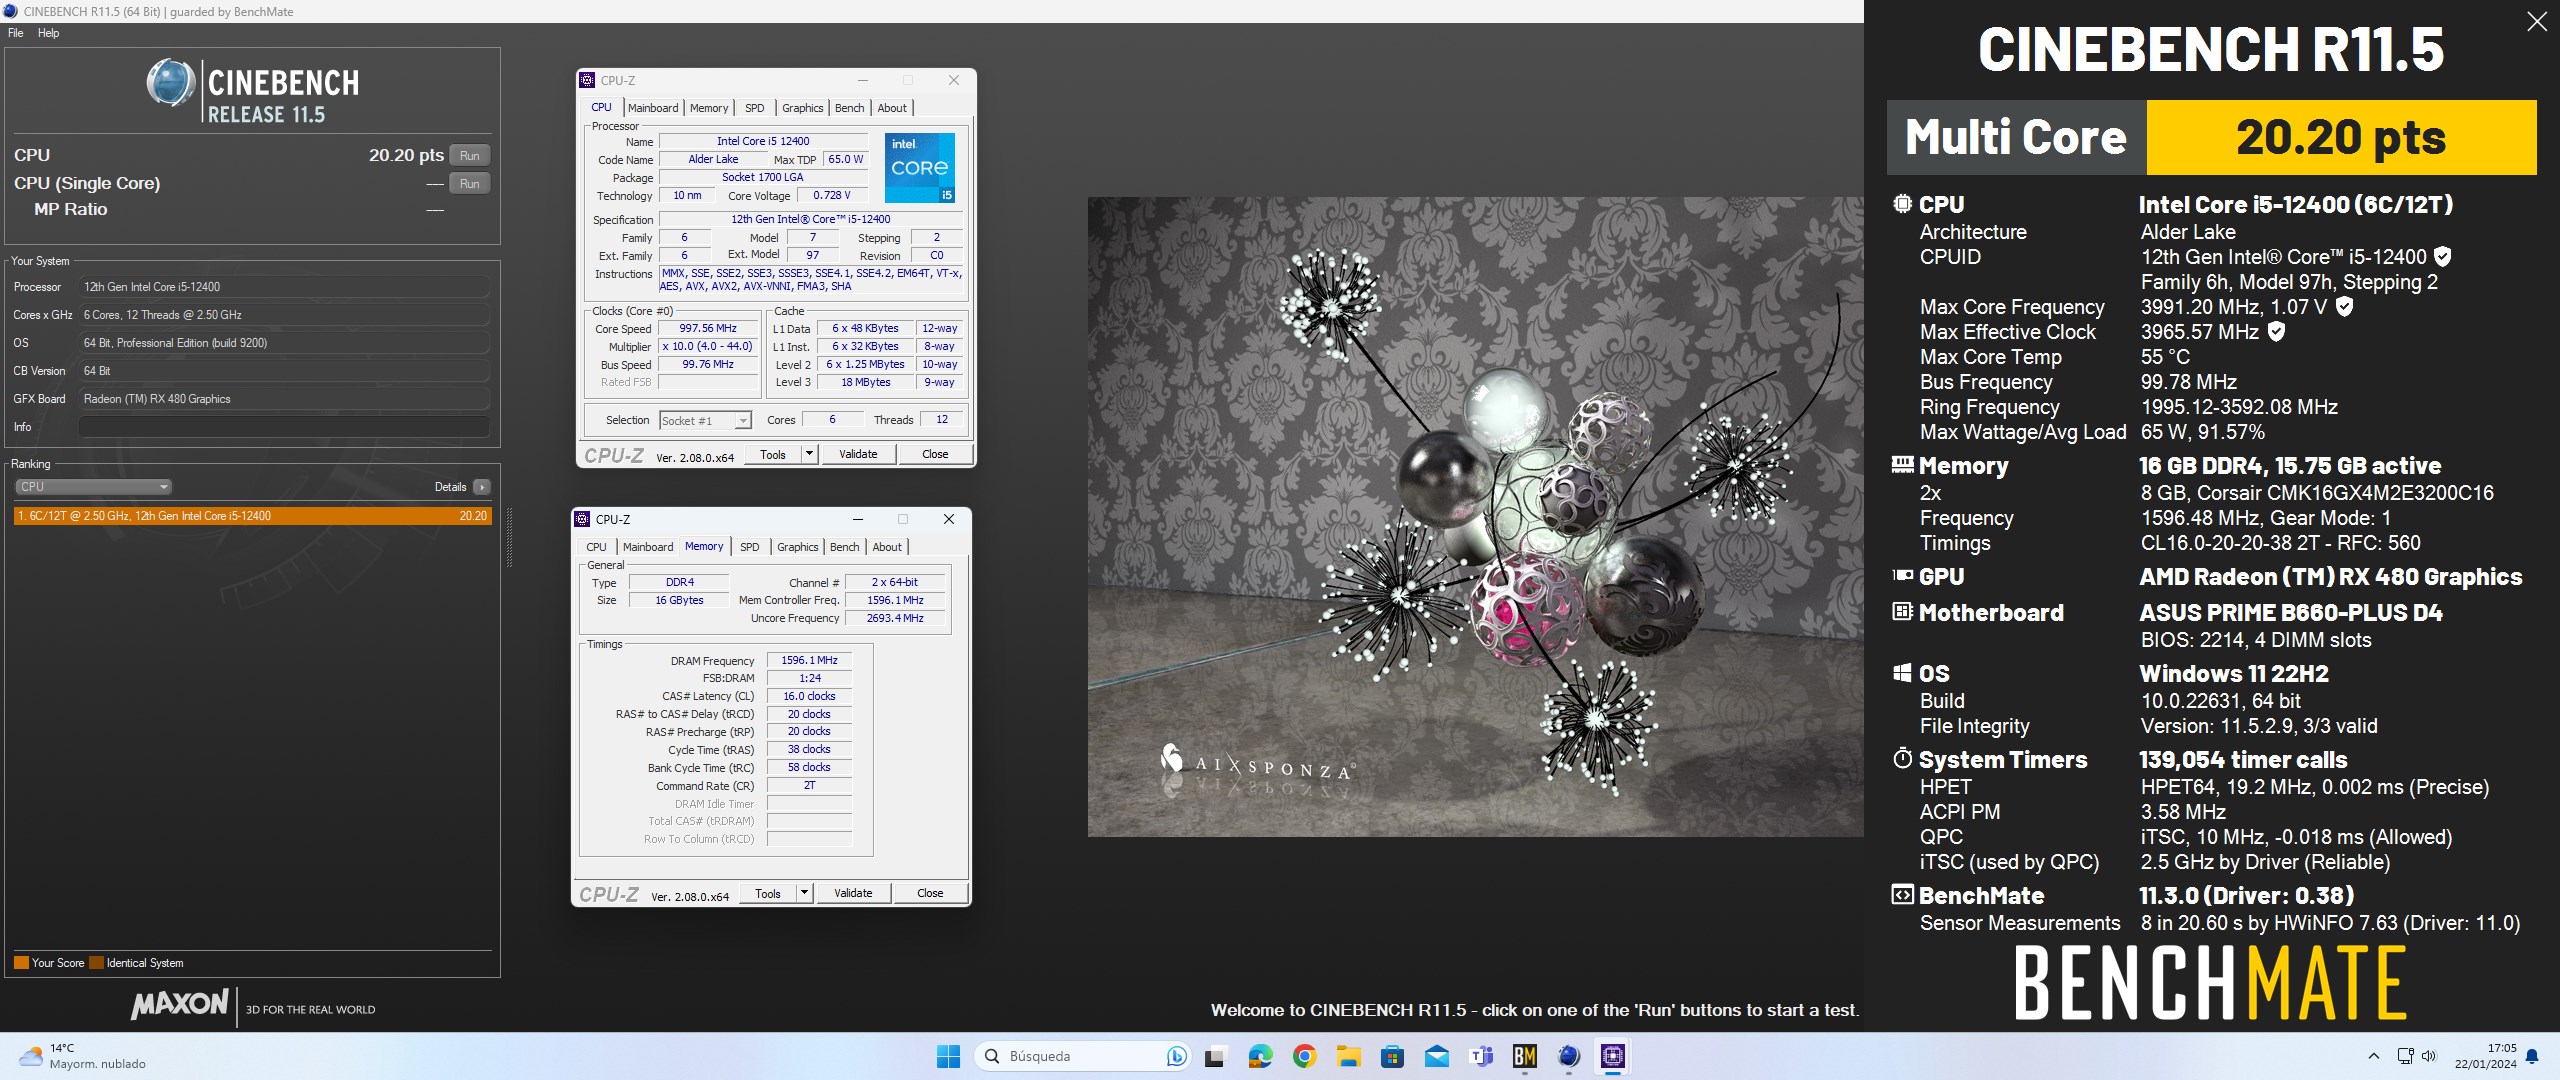Viewport: 2560px width, 1080px height.
Task: Click Tools button in lower CPU-Z
Action: [768, 893]
